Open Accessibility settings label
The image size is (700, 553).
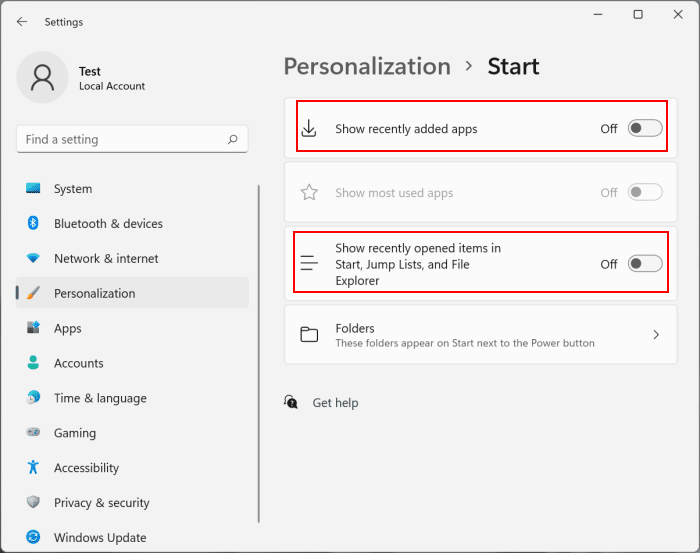[x=87, y=468]
